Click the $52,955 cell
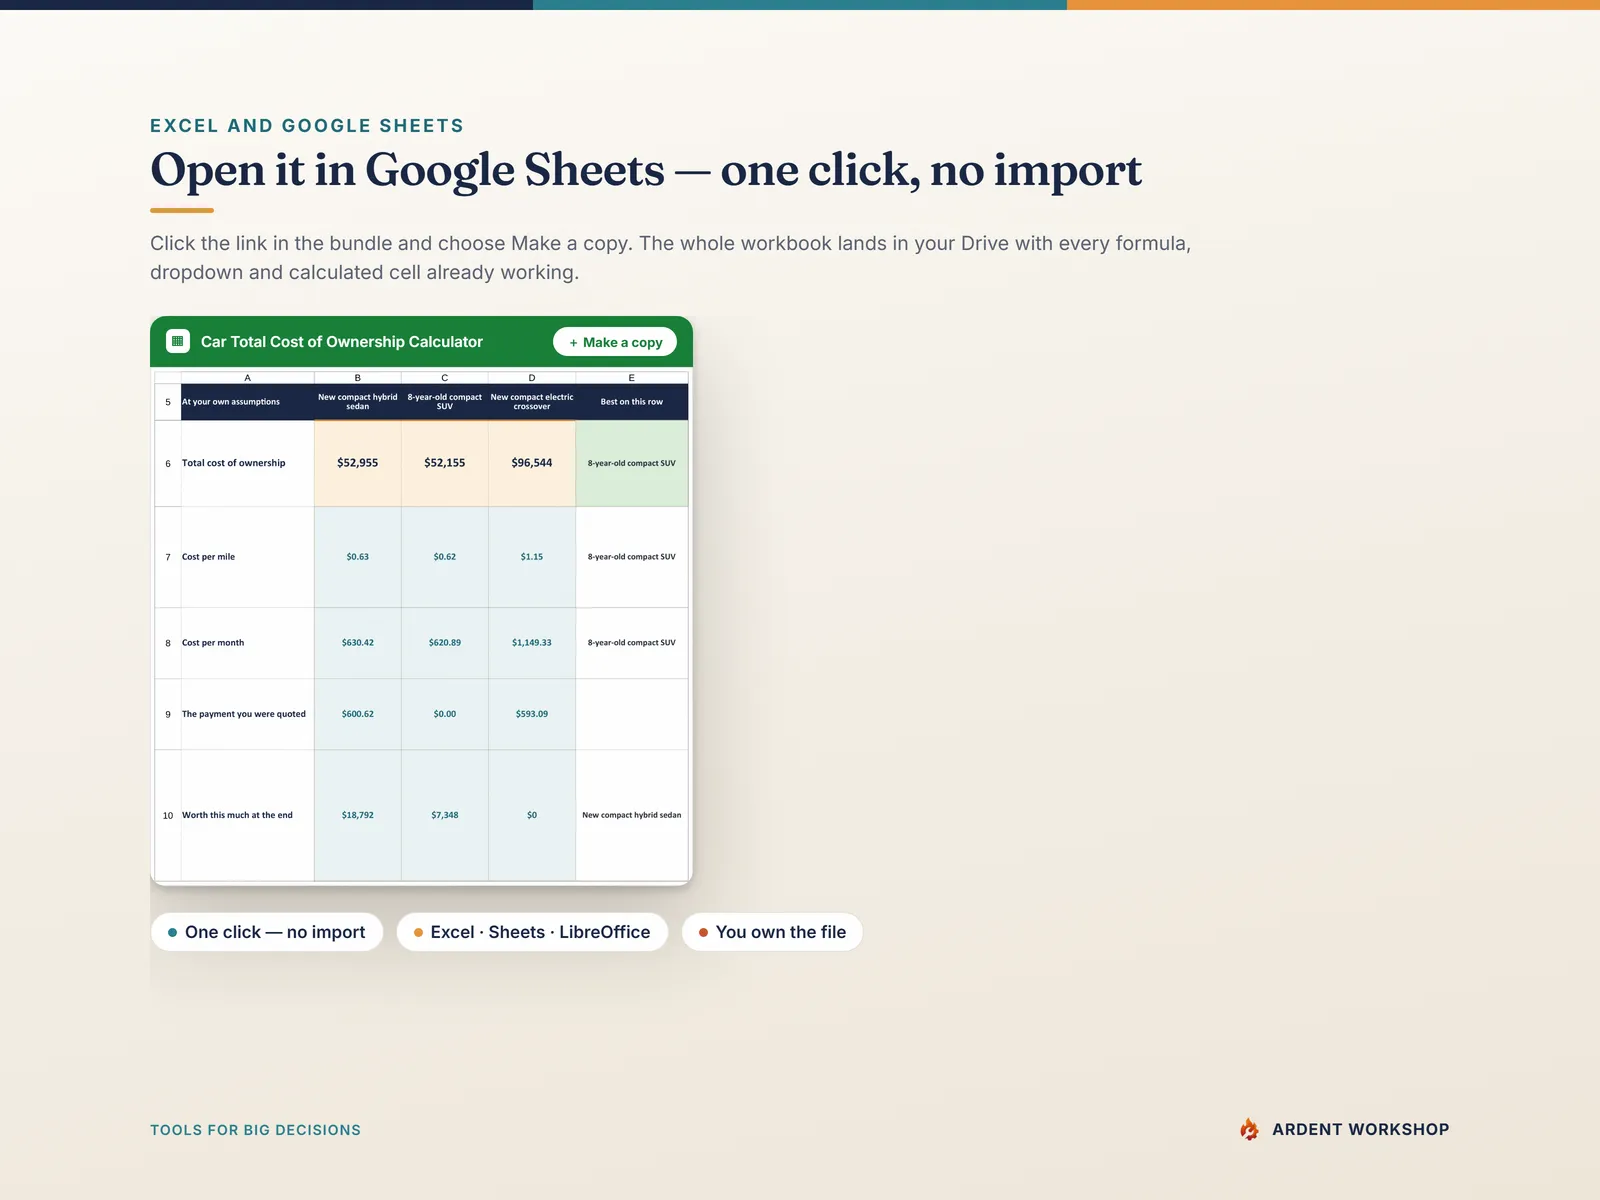 [358, 463]
